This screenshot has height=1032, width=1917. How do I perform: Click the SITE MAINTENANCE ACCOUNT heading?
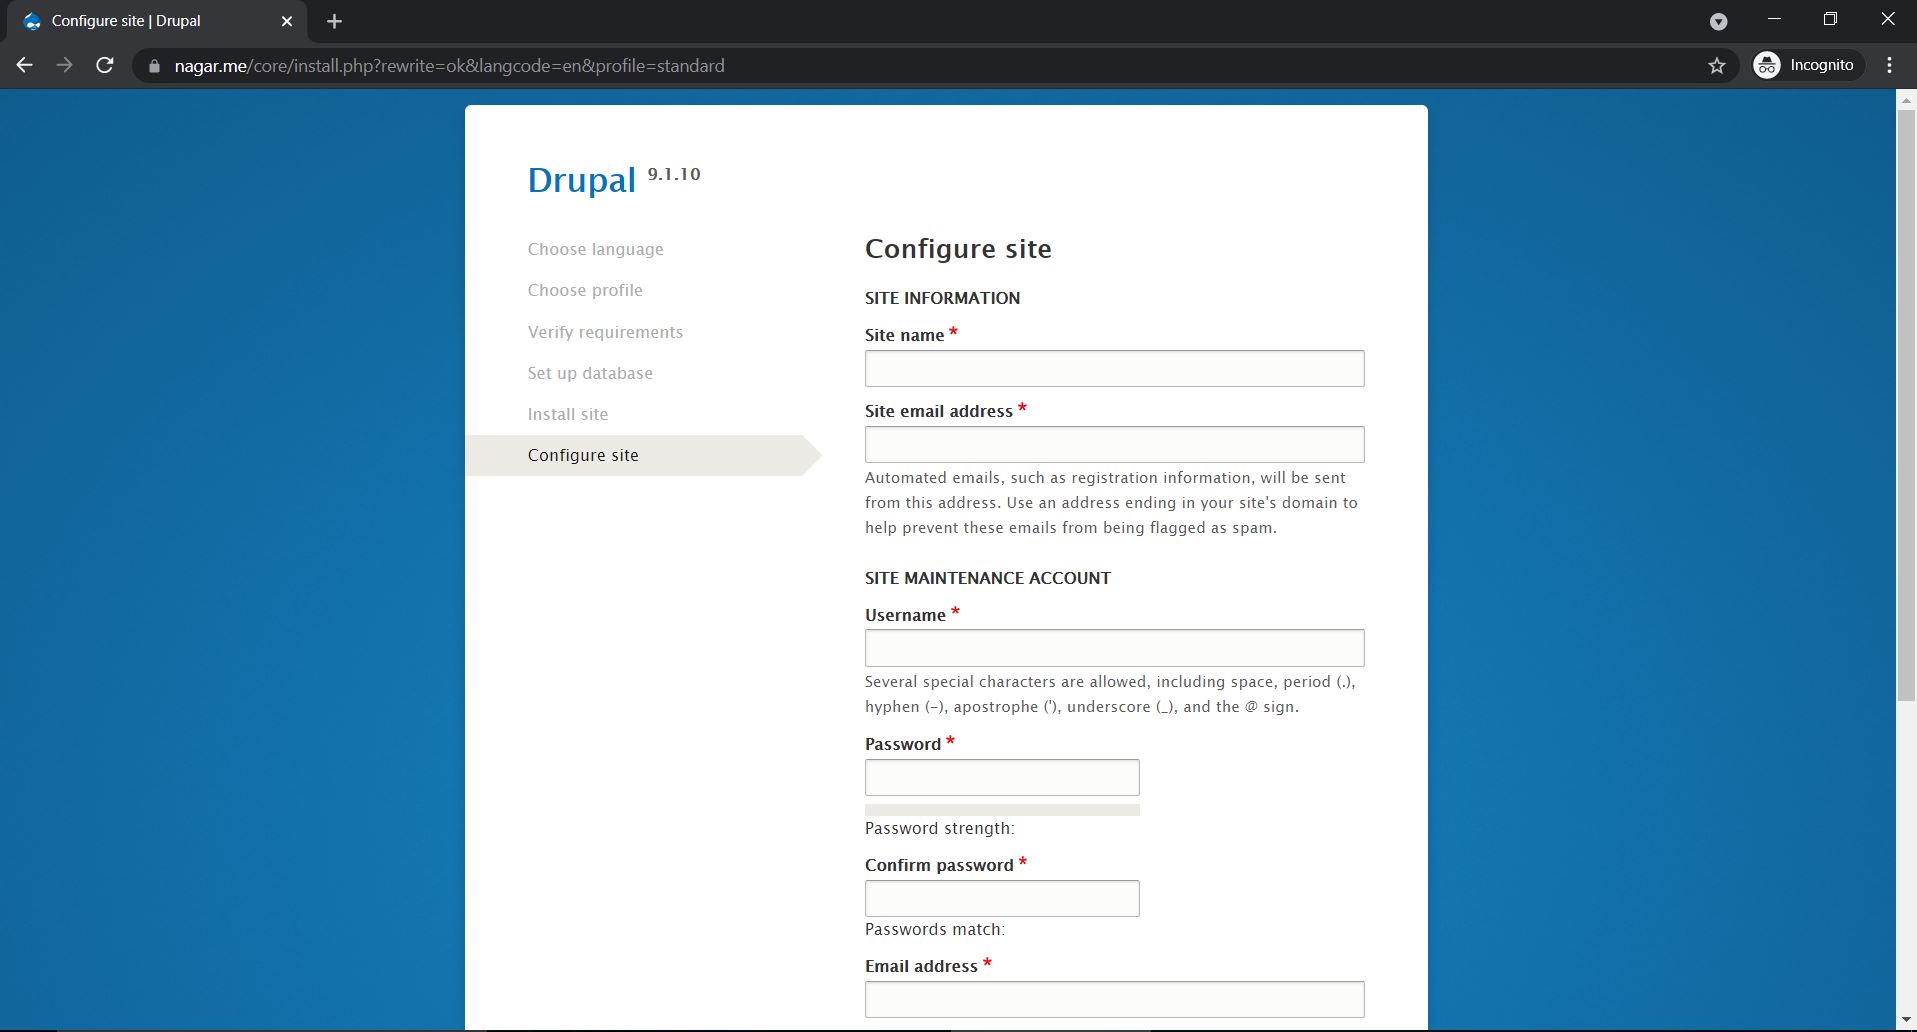click(x=988, y=578)
